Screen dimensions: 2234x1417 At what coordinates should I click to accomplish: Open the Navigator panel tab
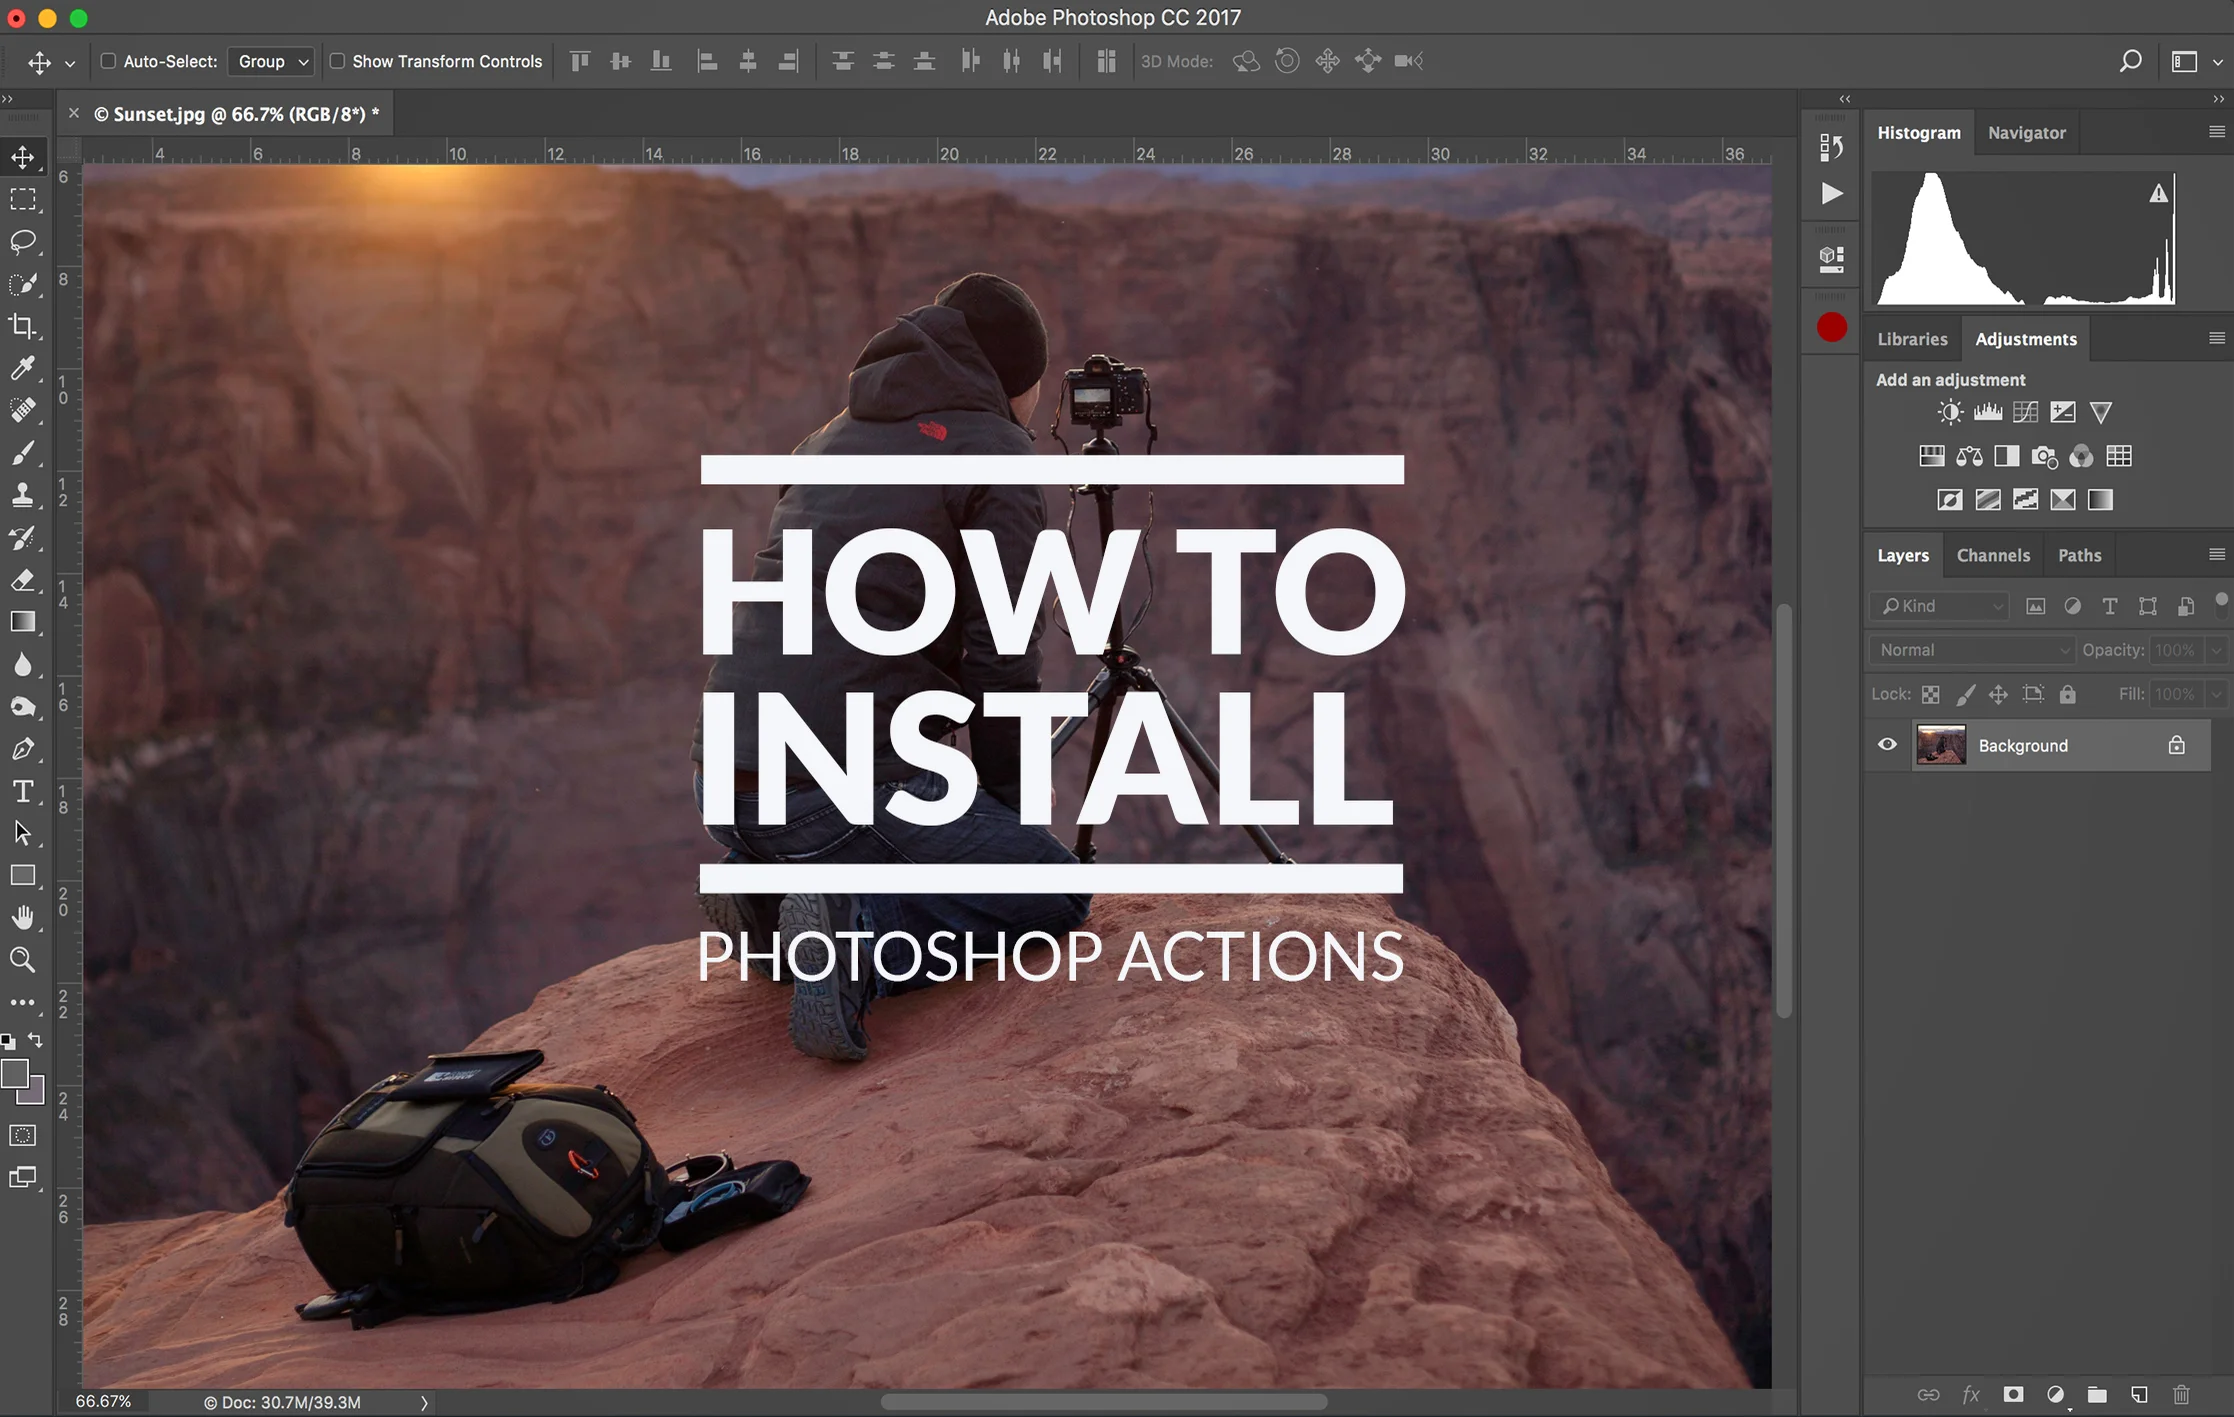pyautogui.click(x=2026, y=132)
